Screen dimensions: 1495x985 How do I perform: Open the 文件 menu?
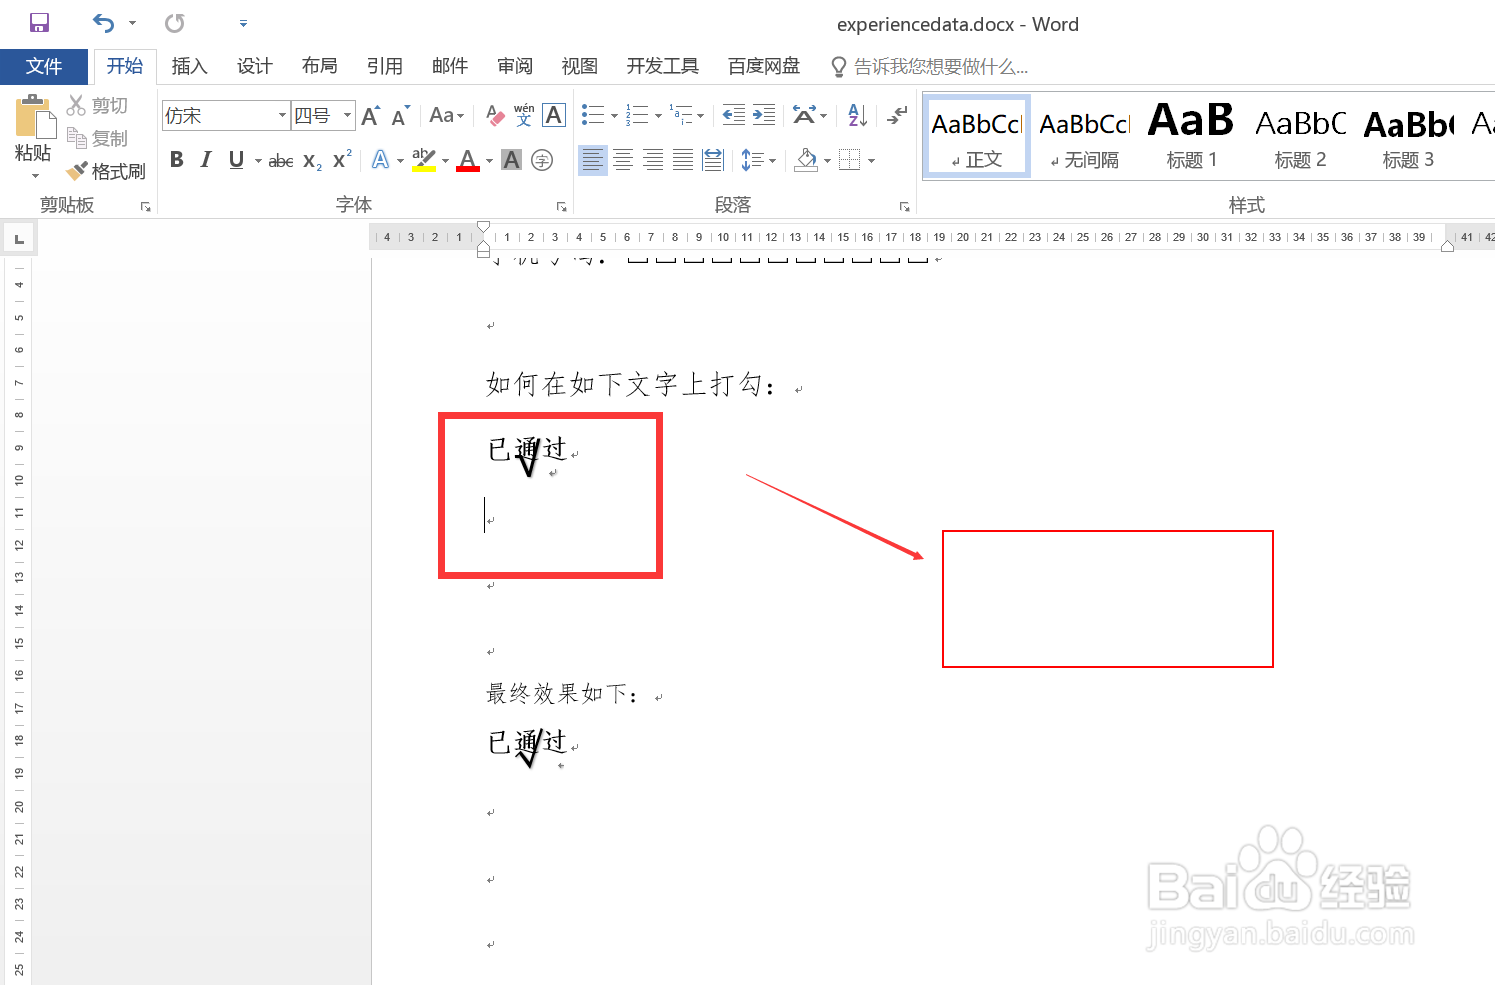(x=44, y=66)
